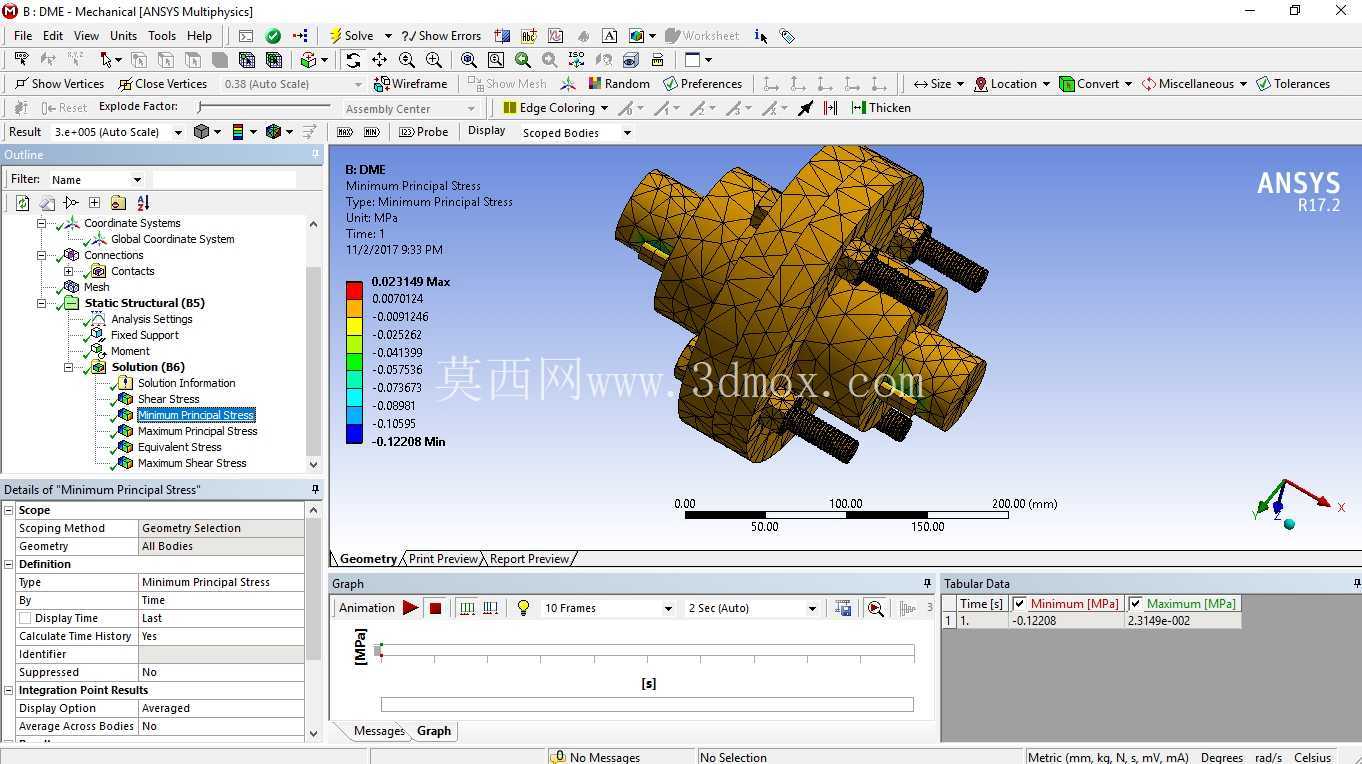This screenshot has width=1362, height=764.
Task: Click the Solve lightning button
Action: click(x=351, y=35)
